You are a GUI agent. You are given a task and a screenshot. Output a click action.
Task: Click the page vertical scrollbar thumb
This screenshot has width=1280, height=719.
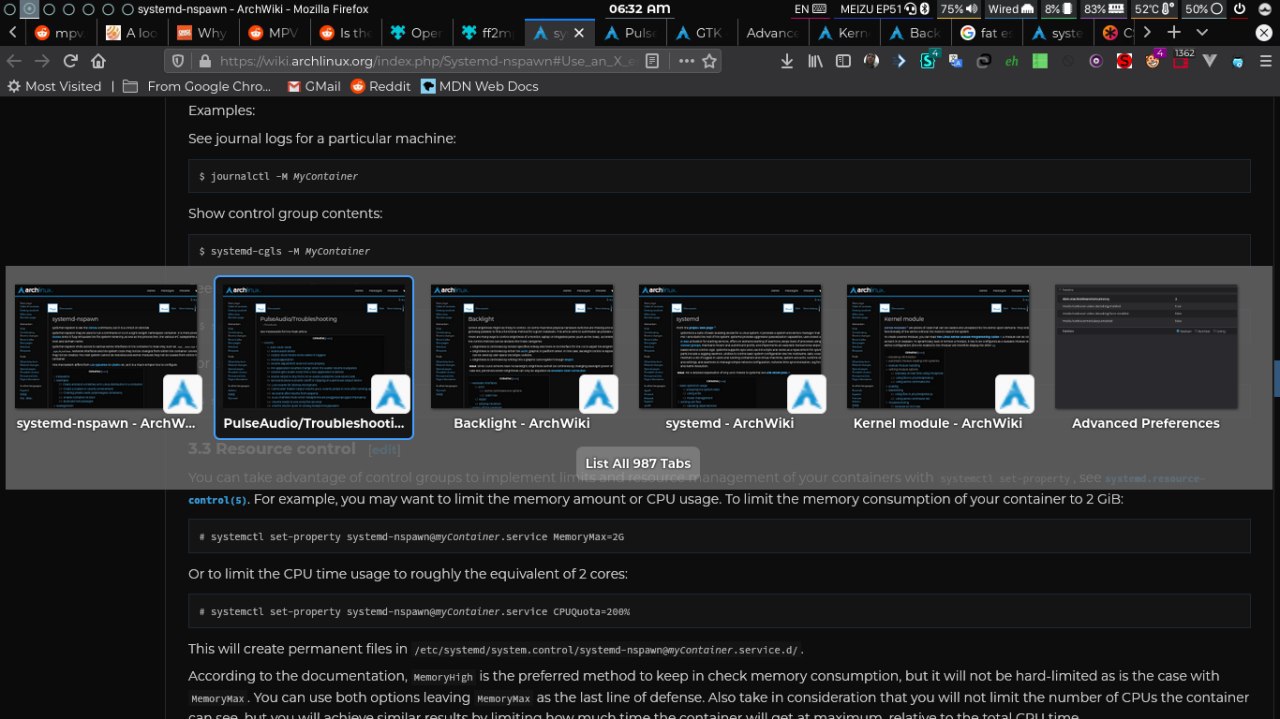pos(1275,378)
